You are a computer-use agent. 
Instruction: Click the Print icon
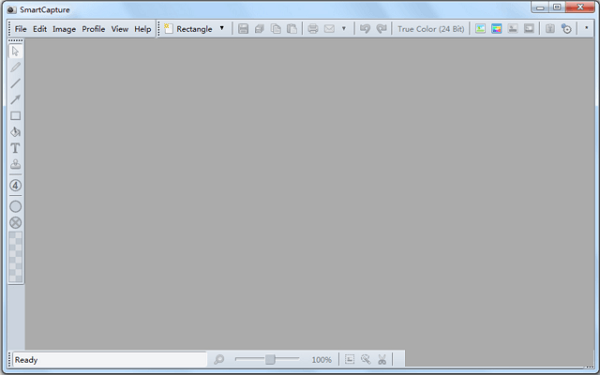point(313,29)
